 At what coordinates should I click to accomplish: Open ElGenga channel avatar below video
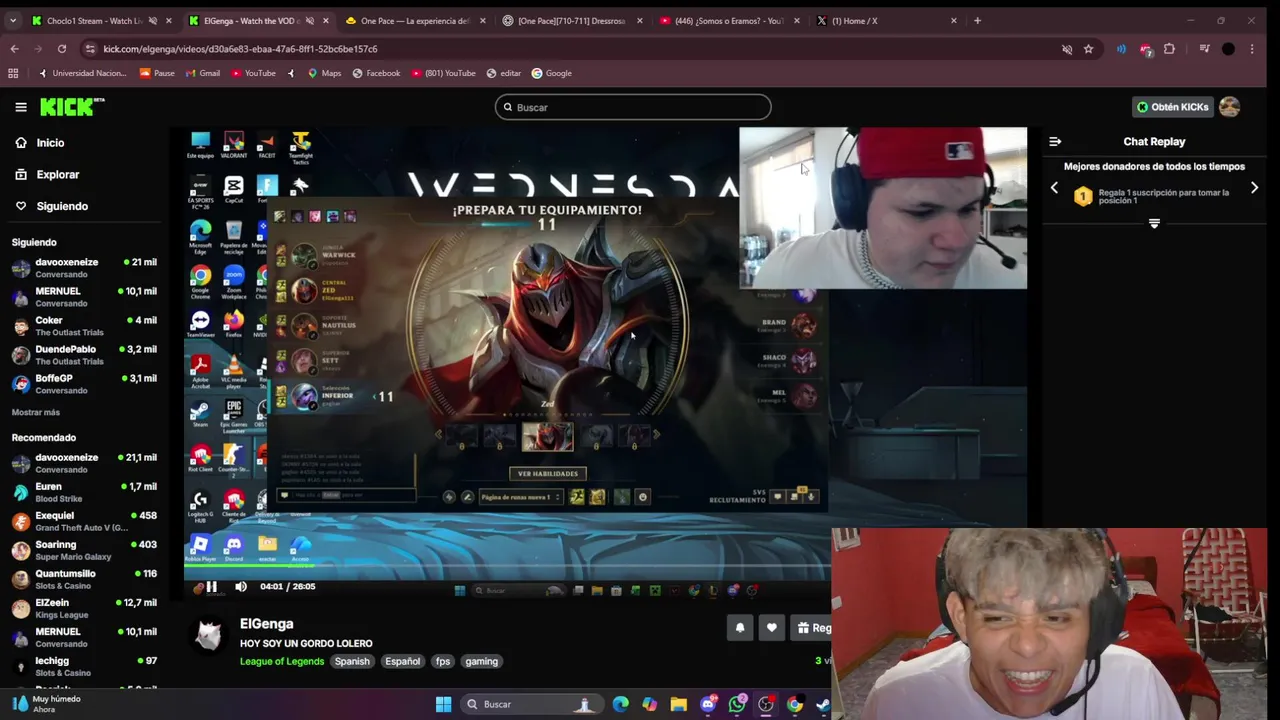[x=209, y=635]
